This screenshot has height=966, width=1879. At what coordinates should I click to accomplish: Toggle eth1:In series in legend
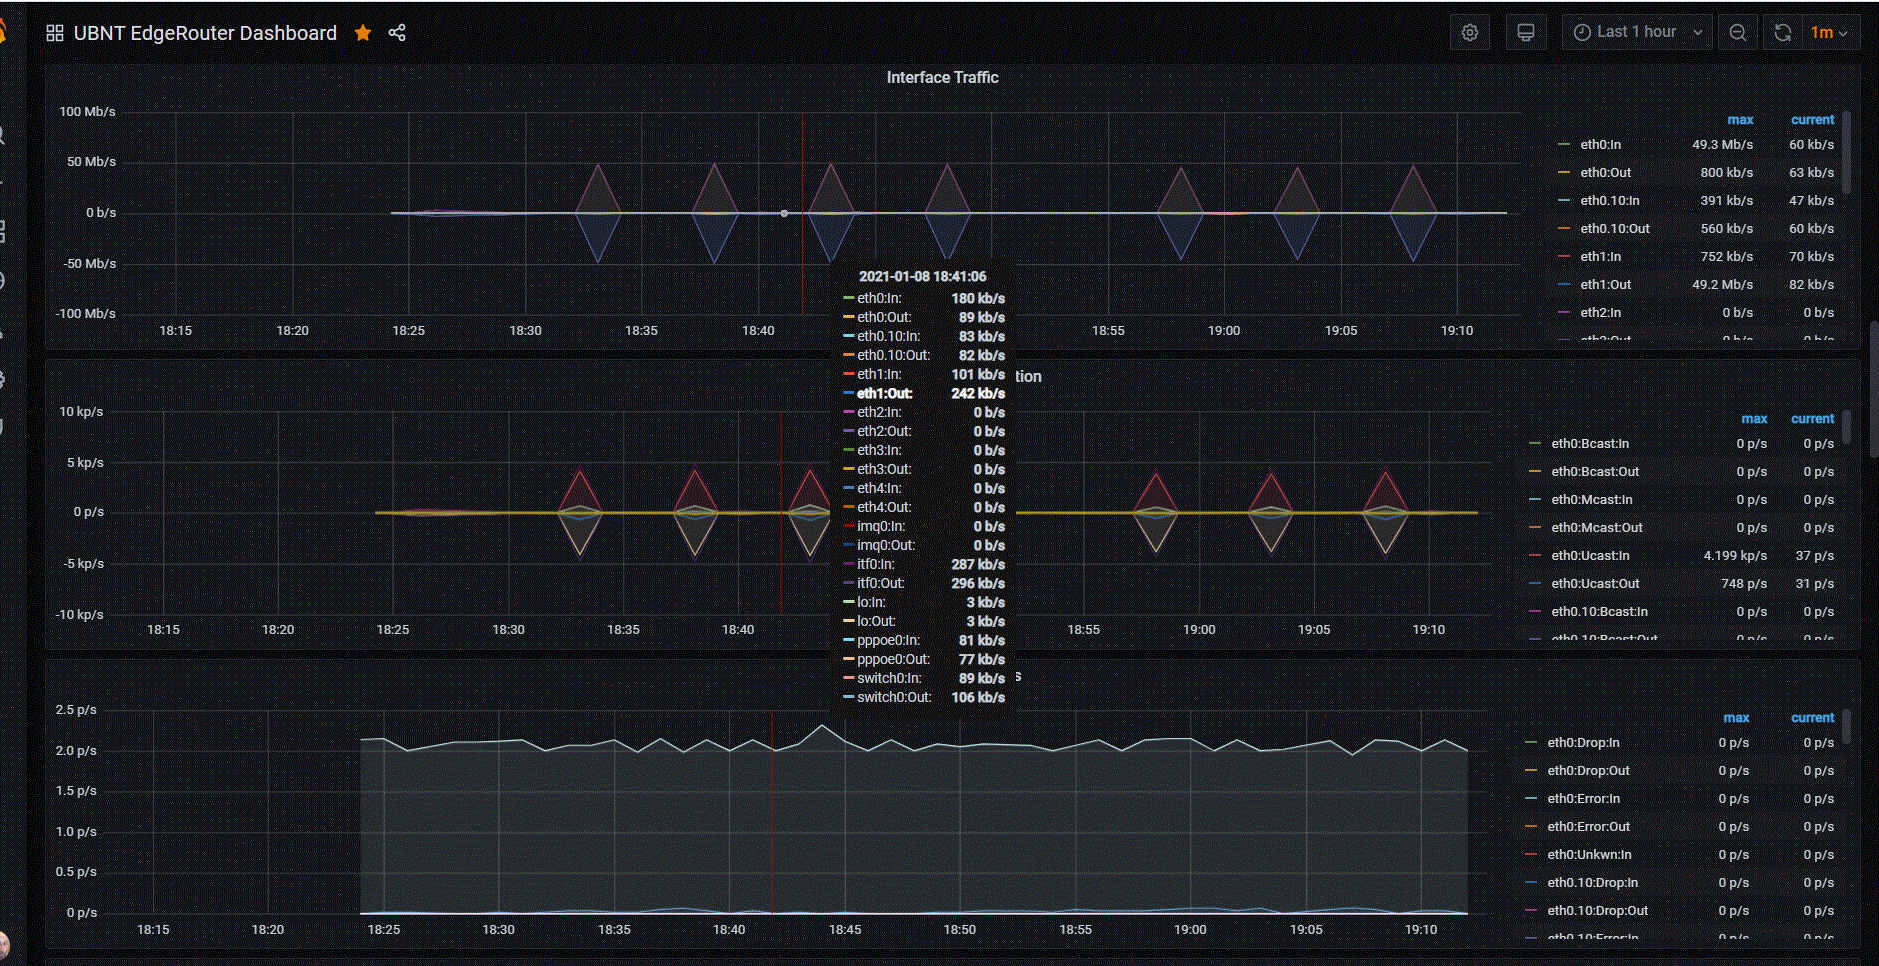pos(1600,256)
